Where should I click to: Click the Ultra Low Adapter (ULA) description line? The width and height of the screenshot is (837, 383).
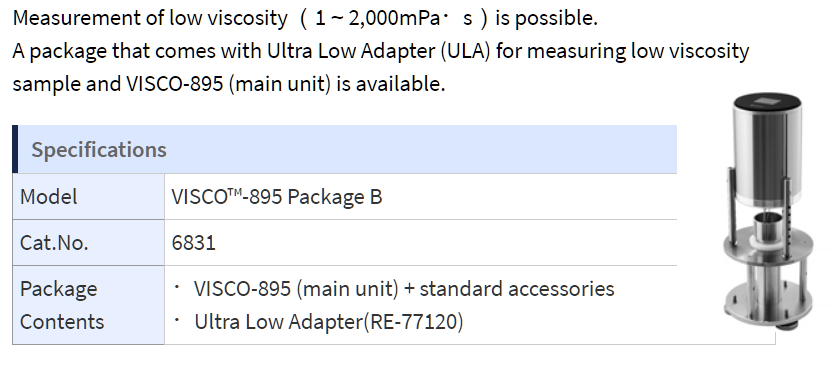coord(381,51)
